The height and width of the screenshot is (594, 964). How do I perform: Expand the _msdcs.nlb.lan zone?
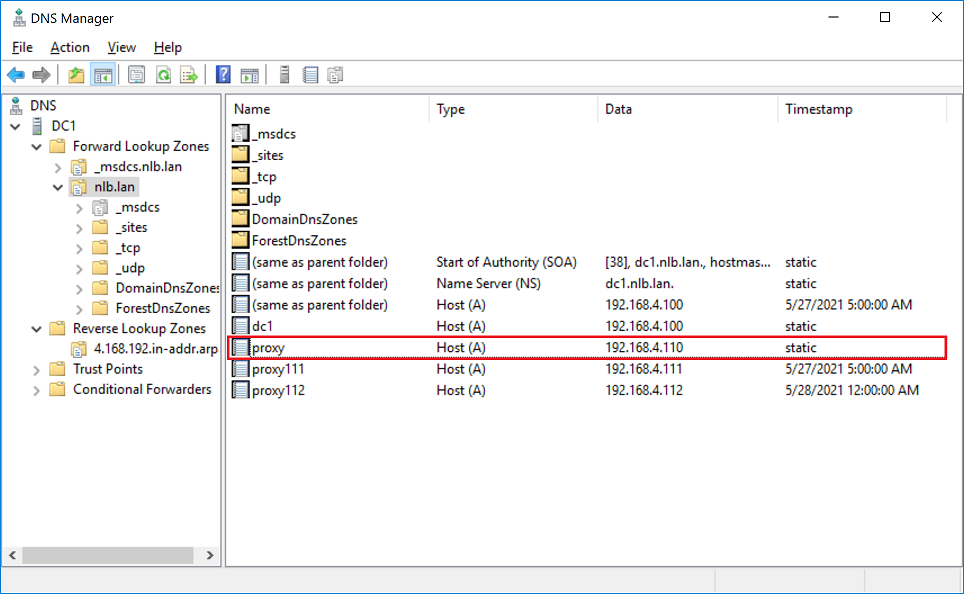tap(58, 167)
